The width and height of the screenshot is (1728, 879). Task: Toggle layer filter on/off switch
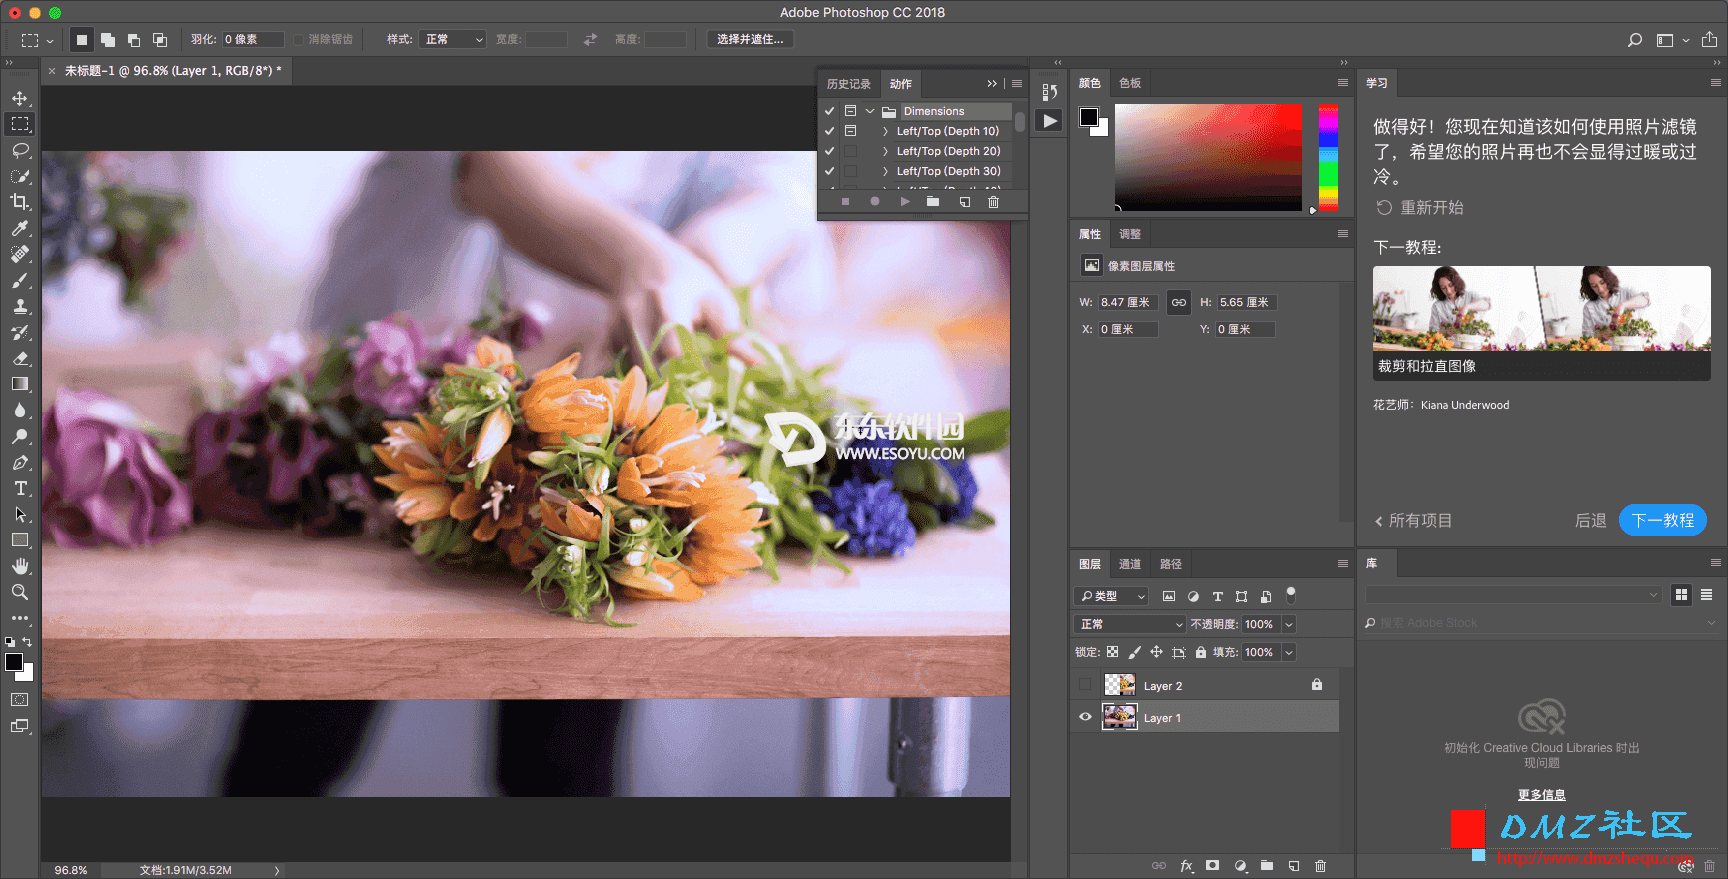[1291, 595]
